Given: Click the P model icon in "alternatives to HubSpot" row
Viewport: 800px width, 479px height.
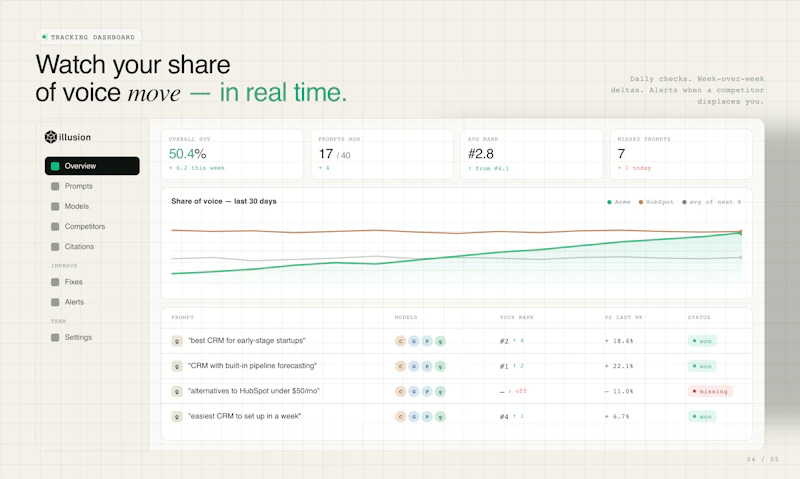Looking at the screenshot, I should pyautogui.click(x=427, y=391).
